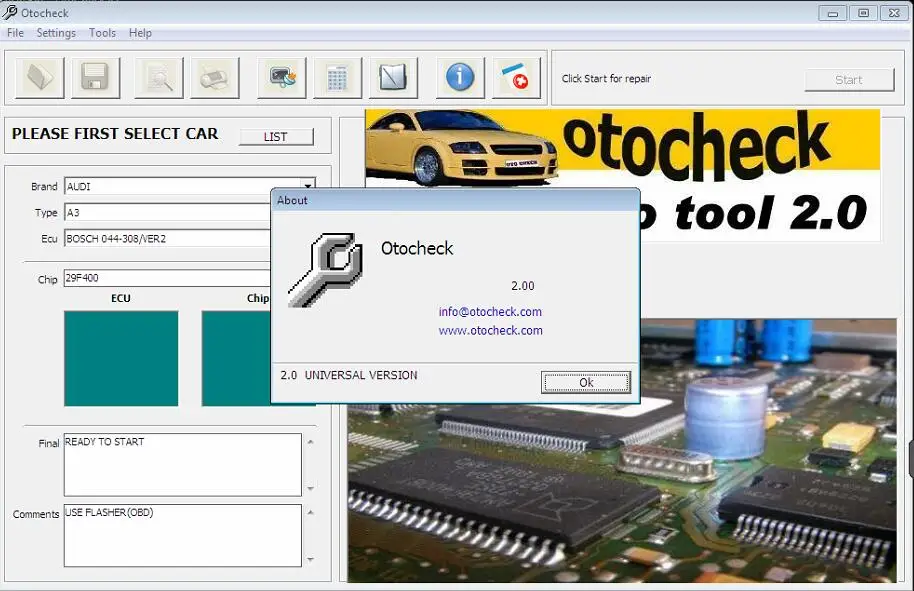Click the LIST button

tap(276, 136)
